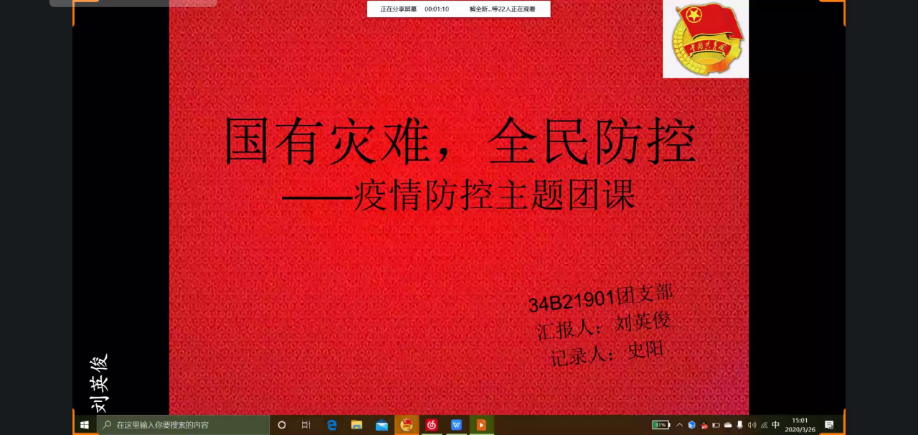Open File Explorer from the taskbar
919x435 pixels.
[357, 425]
